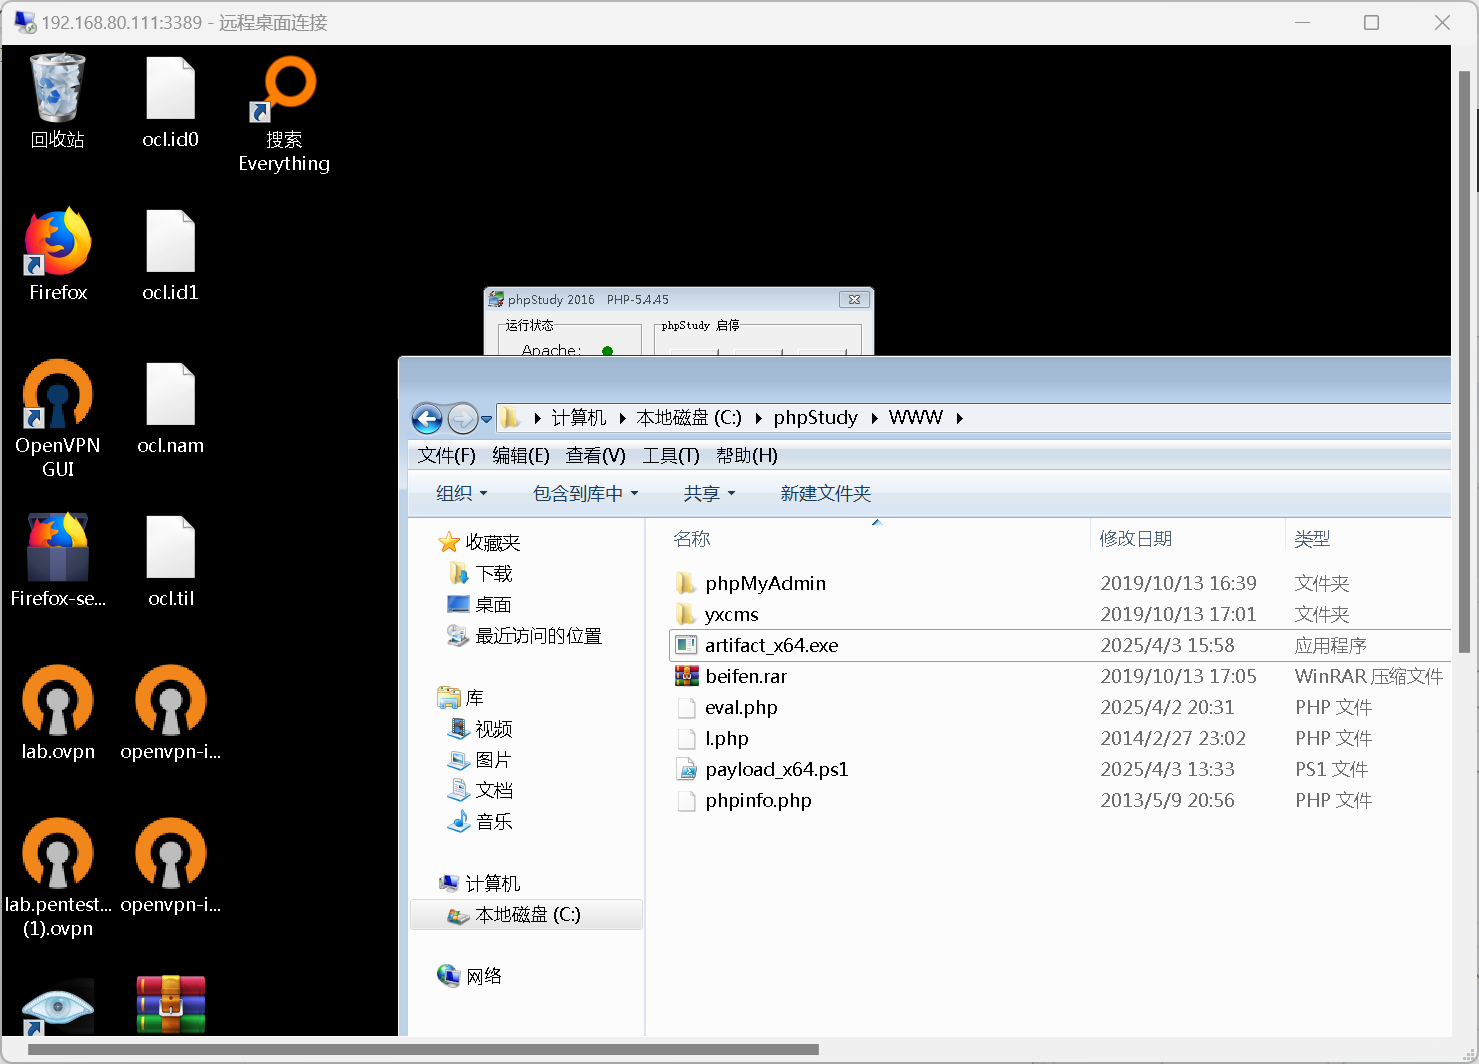Click the remote desktop horizontal scrollbar

click(x=423, y=1049)
